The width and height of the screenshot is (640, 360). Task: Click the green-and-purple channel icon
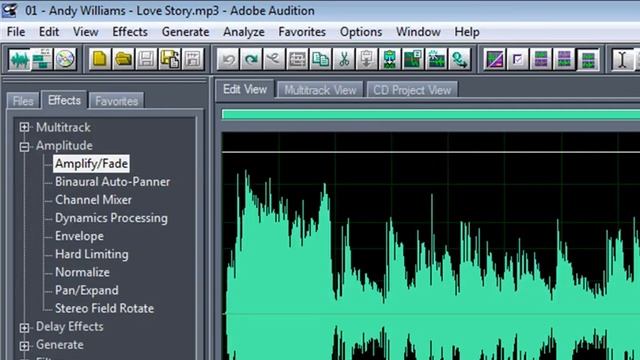point(588,60)
